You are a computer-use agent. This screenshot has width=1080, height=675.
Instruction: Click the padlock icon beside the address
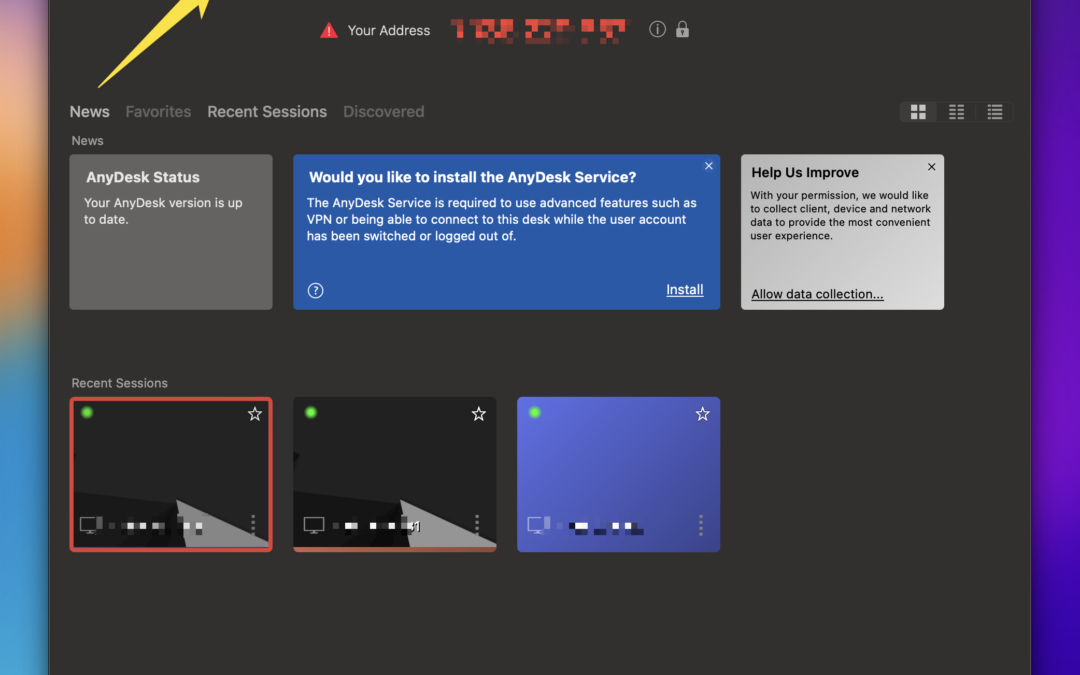pyautogui.click(x=682, y=29)
